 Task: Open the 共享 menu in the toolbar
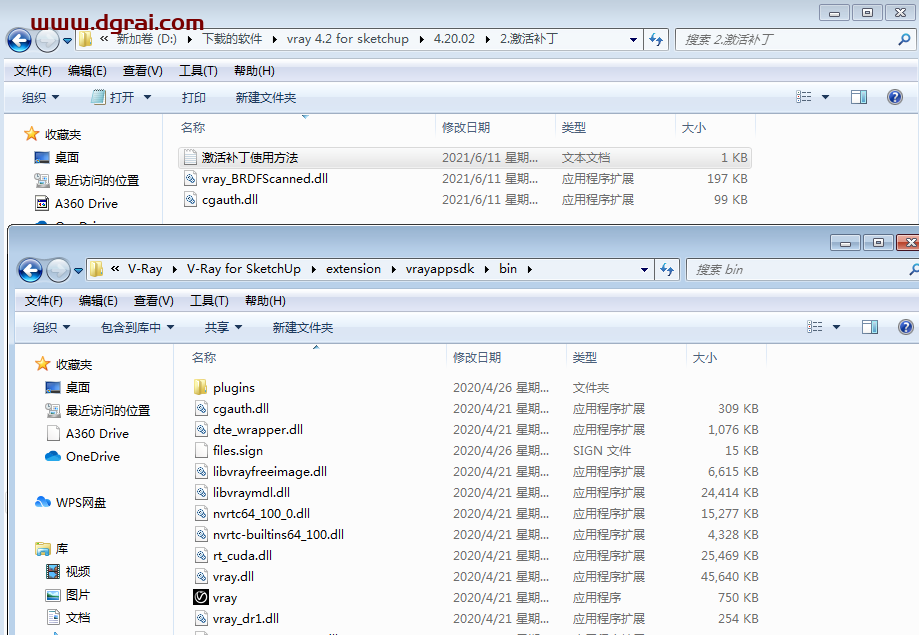click(223, 327)
